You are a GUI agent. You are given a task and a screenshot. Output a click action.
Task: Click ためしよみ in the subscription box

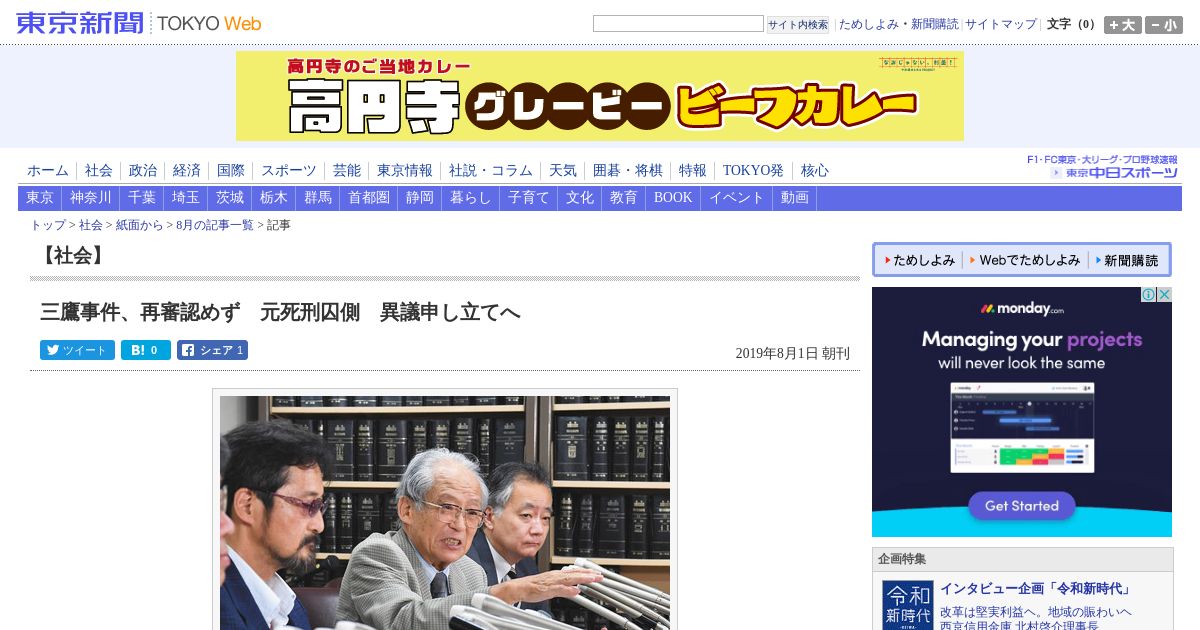pyautogui.click(x=919, y=260)
